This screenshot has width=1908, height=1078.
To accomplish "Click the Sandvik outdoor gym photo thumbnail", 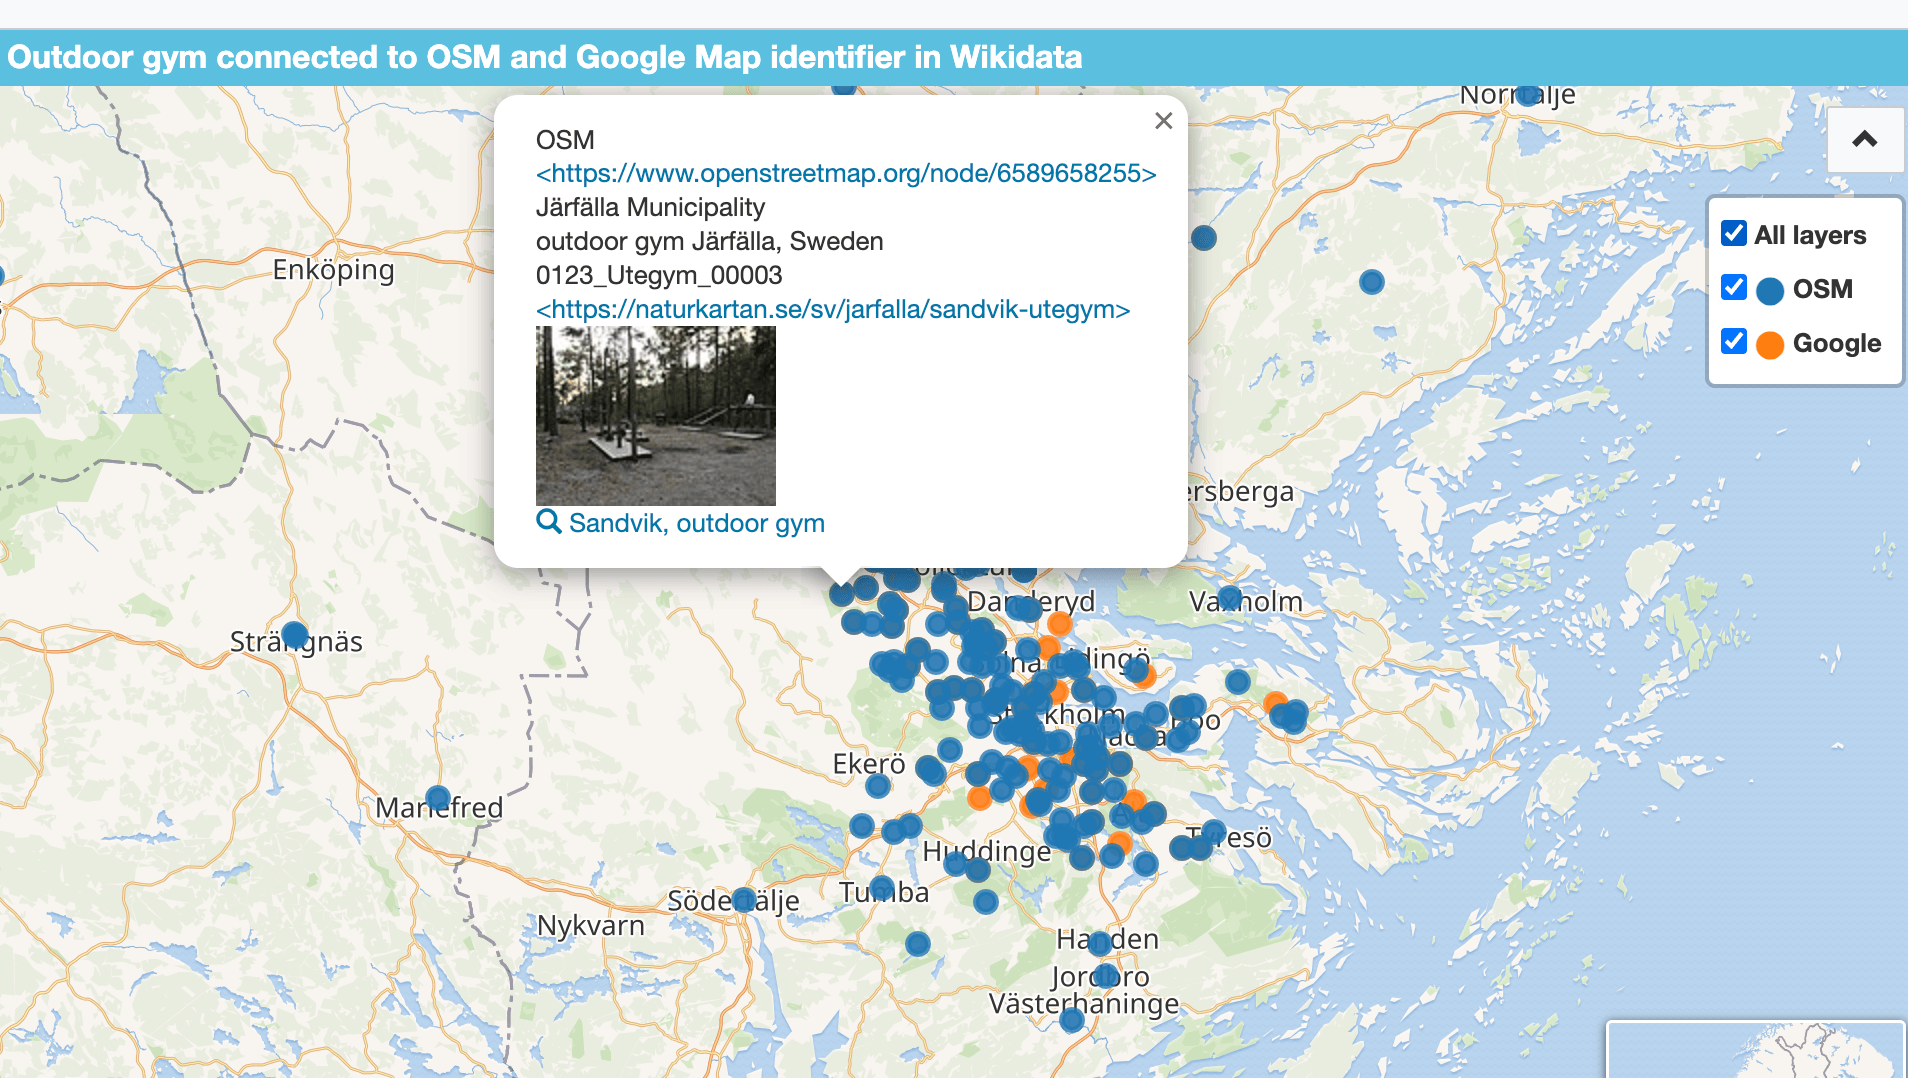I will click(655, 415).
